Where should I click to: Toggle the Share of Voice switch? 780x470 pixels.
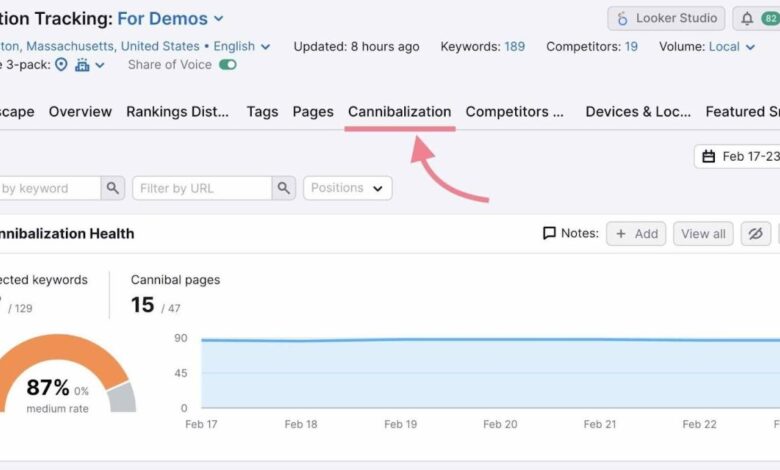(x=228, y=65)
